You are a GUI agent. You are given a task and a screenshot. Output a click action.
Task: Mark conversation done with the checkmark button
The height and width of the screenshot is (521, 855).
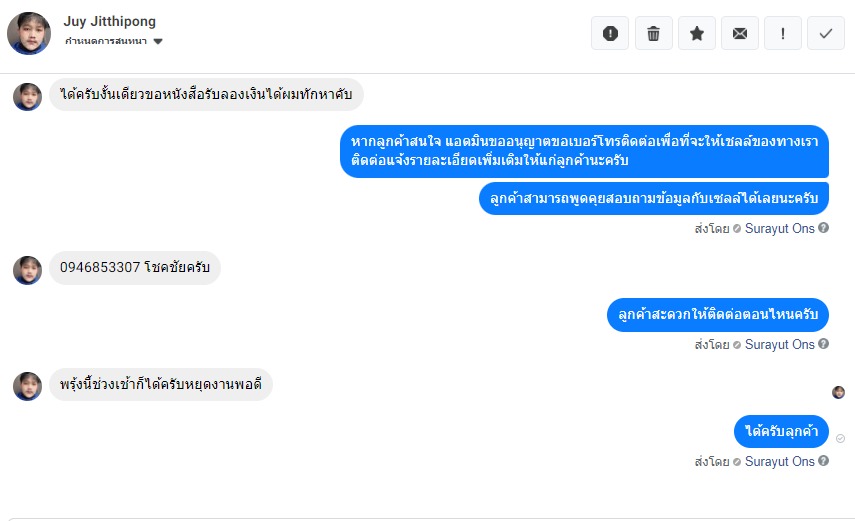point(826,33)
